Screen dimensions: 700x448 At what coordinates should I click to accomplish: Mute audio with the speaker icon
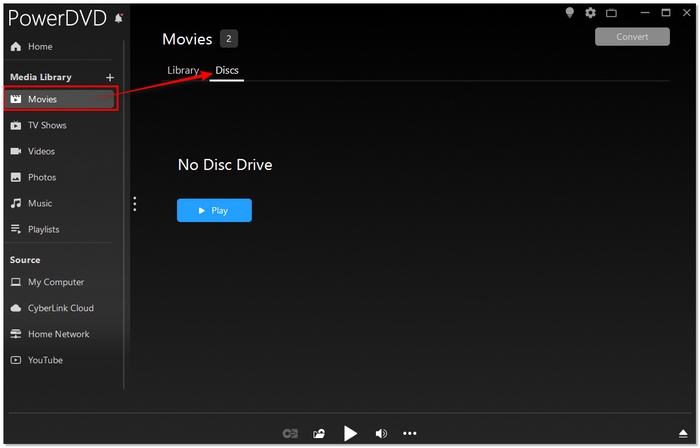(381, 433)
